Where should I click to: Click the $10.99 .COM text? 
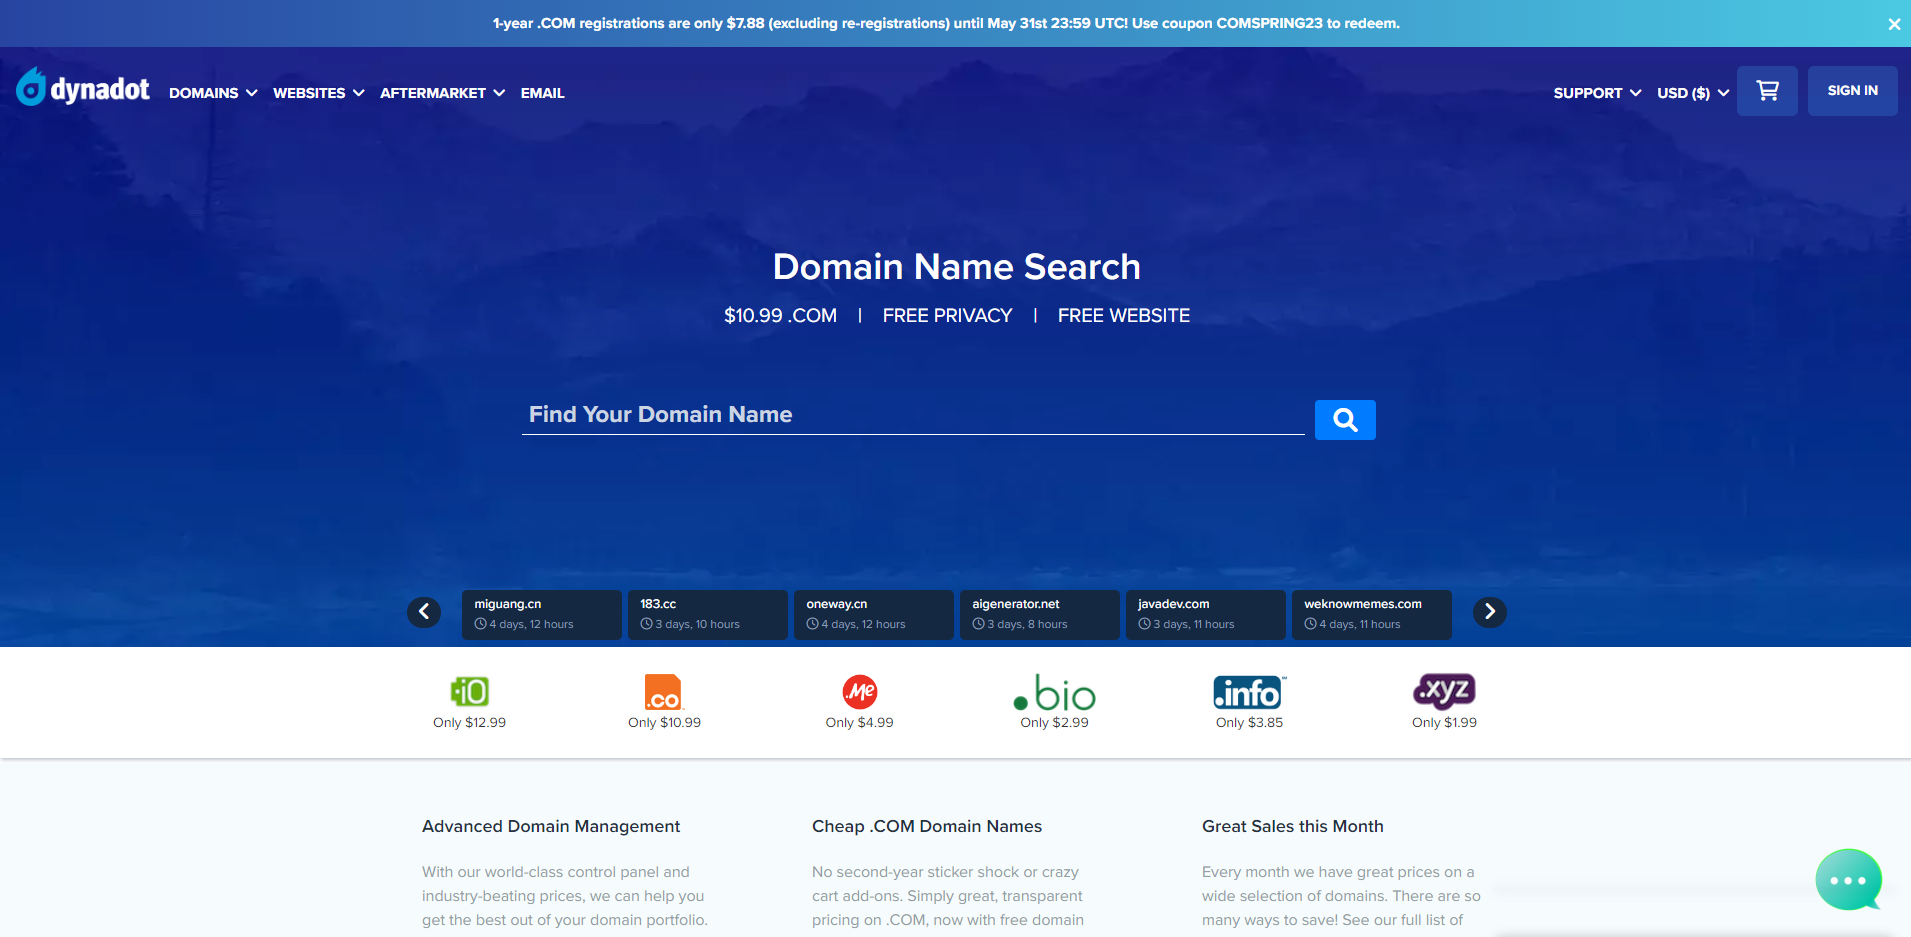(780, 316)
